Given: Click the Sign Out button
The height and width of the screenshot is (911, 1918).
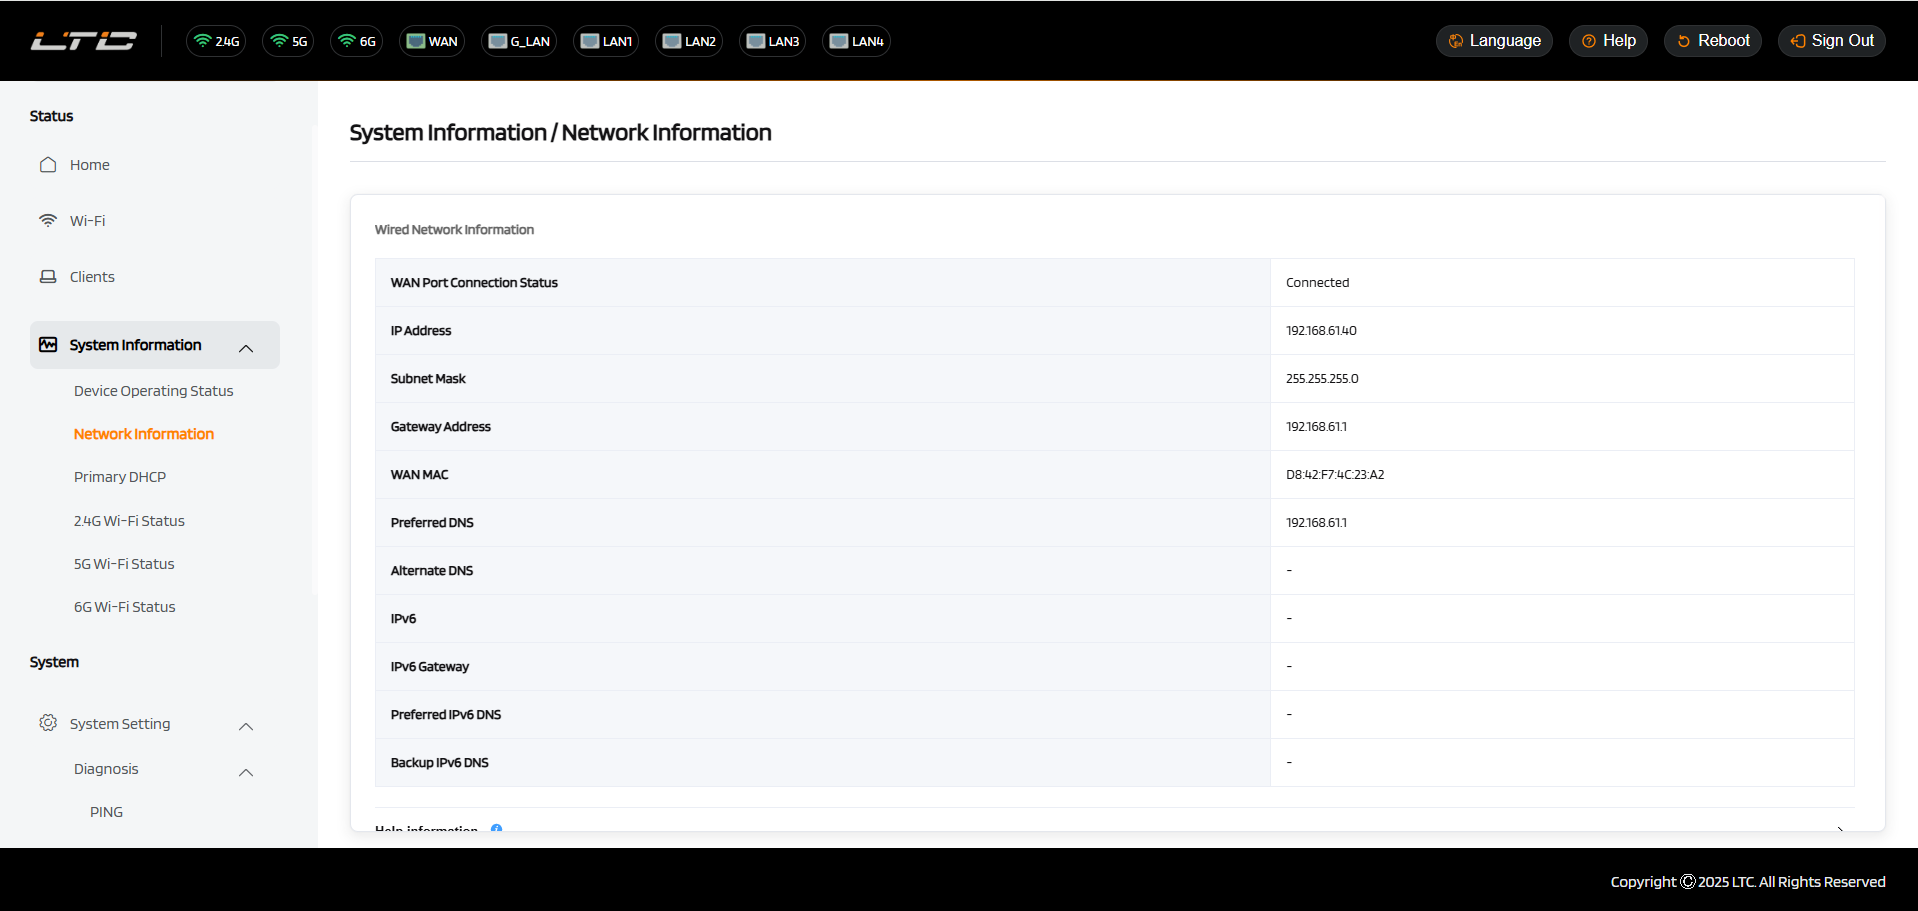Looking at the screenshot, I should (1831, 41).
